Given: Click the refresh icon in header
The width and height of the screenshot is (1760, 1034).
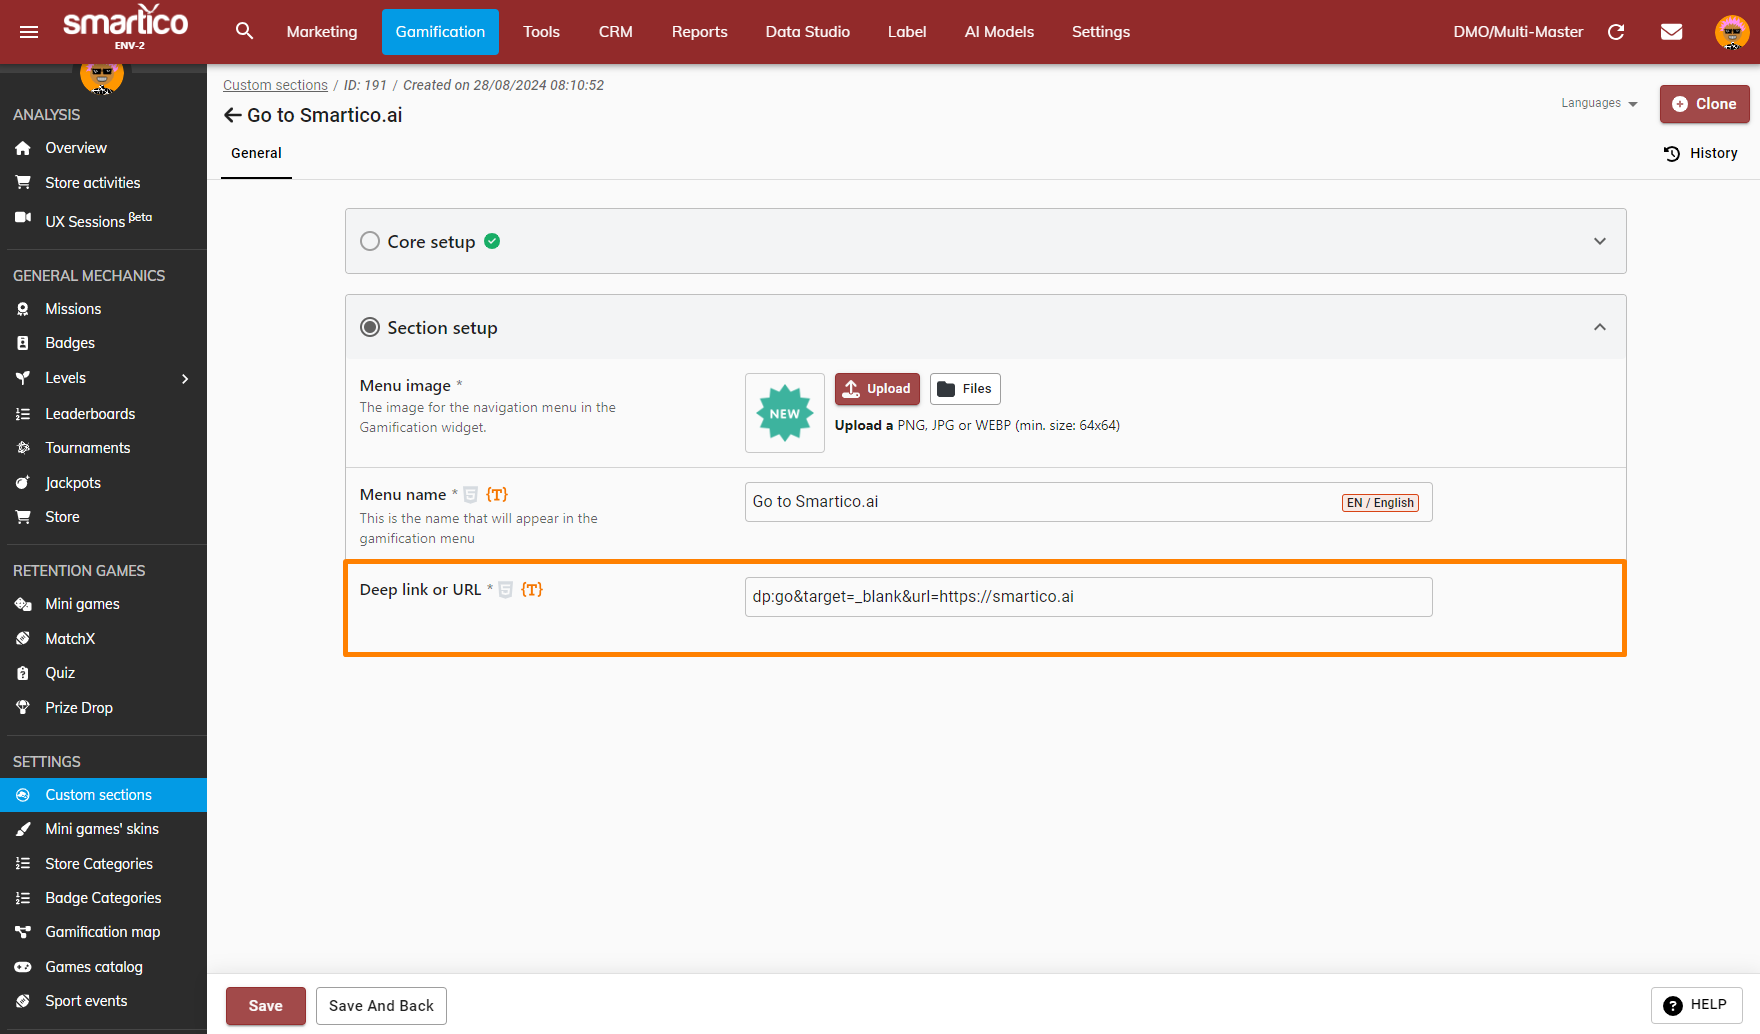Looking at the screenshot, I should point(1616,32).
